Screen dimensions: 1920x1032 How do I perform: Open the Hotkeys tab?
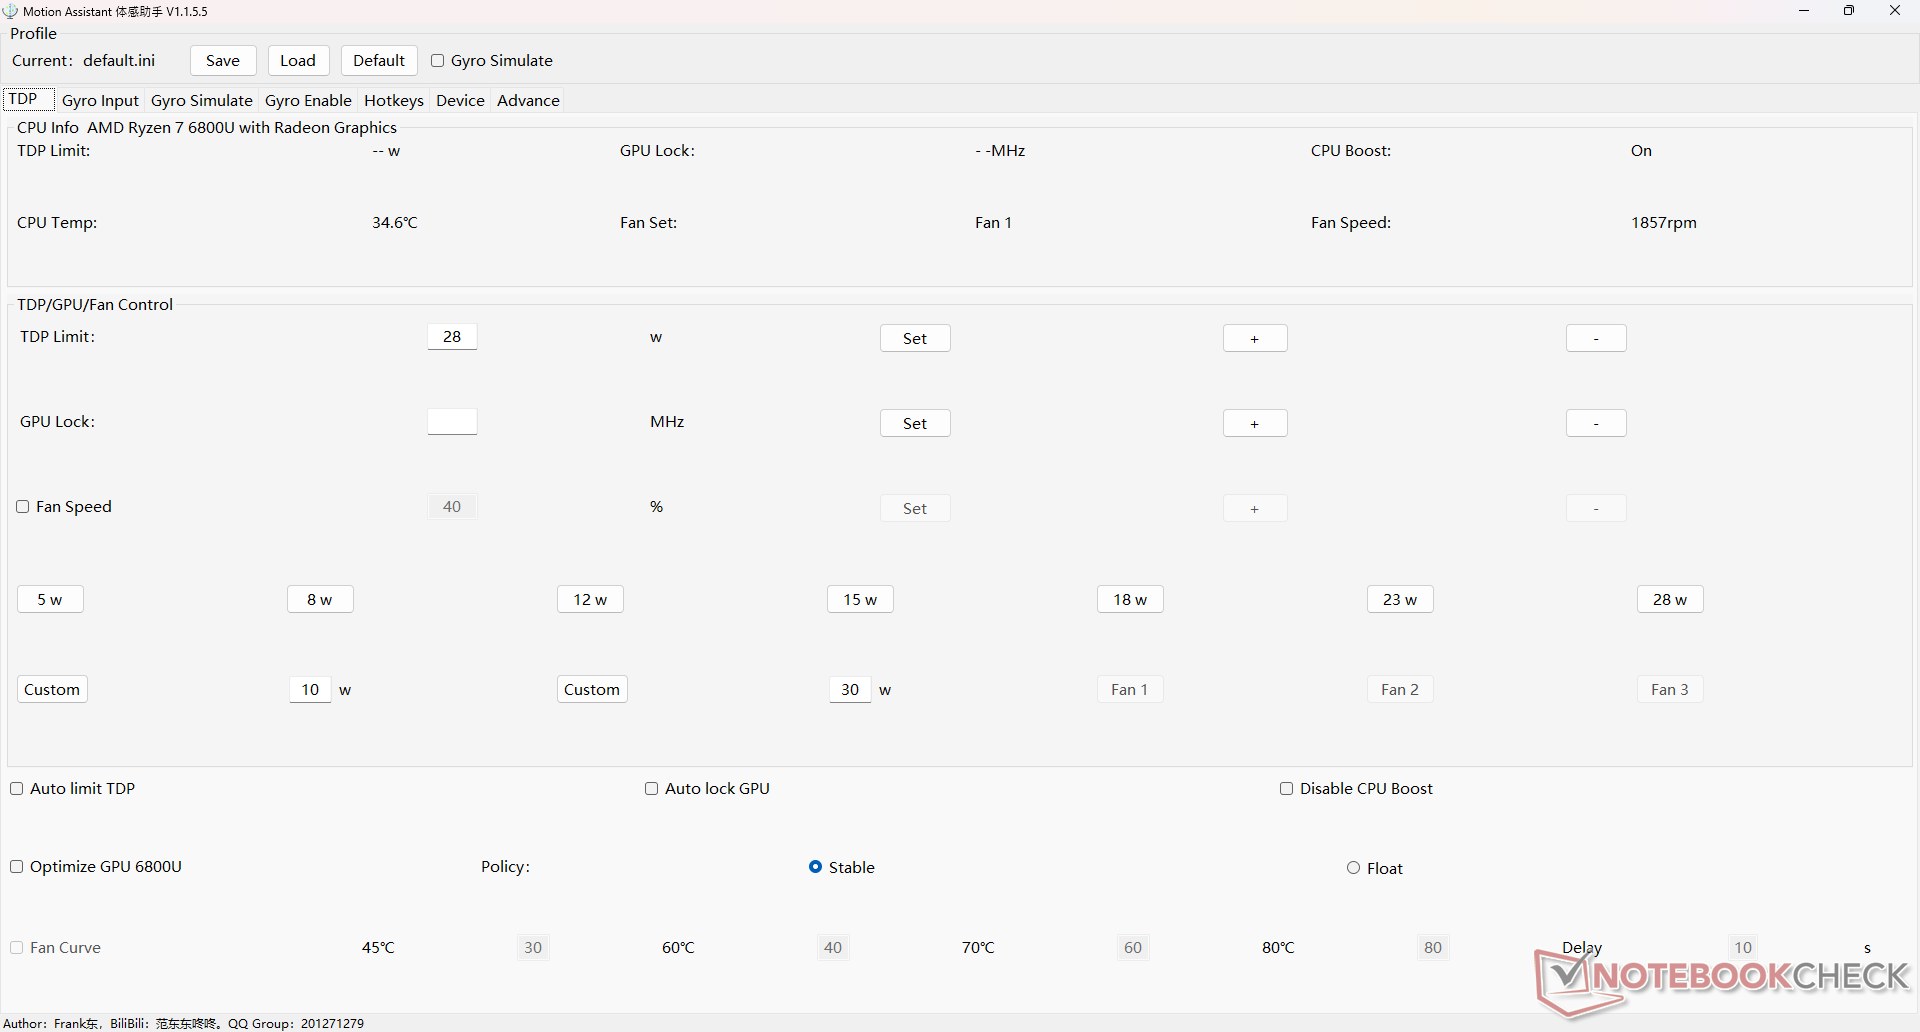393,101
